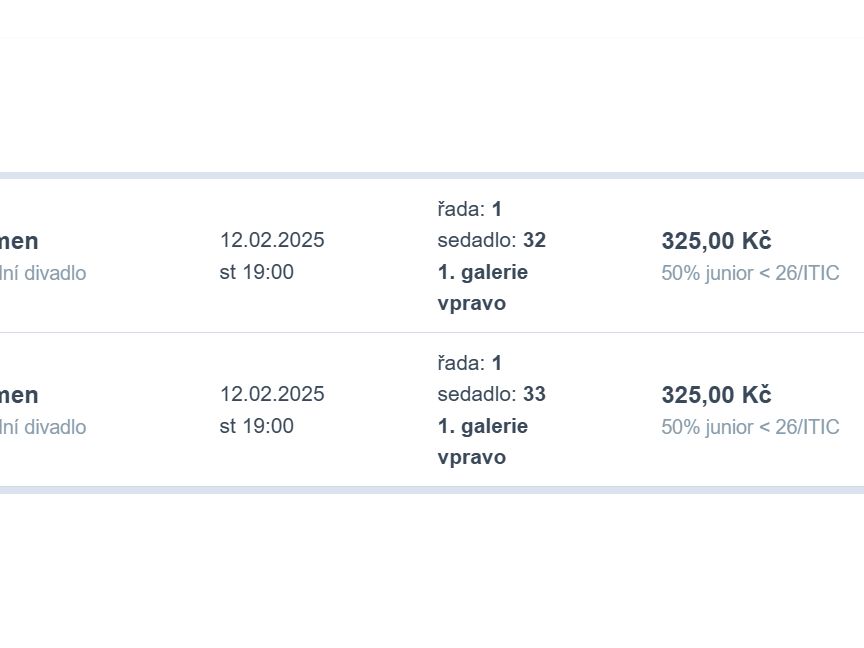Click seat number 32 in first row

click(x=534, y=240)
